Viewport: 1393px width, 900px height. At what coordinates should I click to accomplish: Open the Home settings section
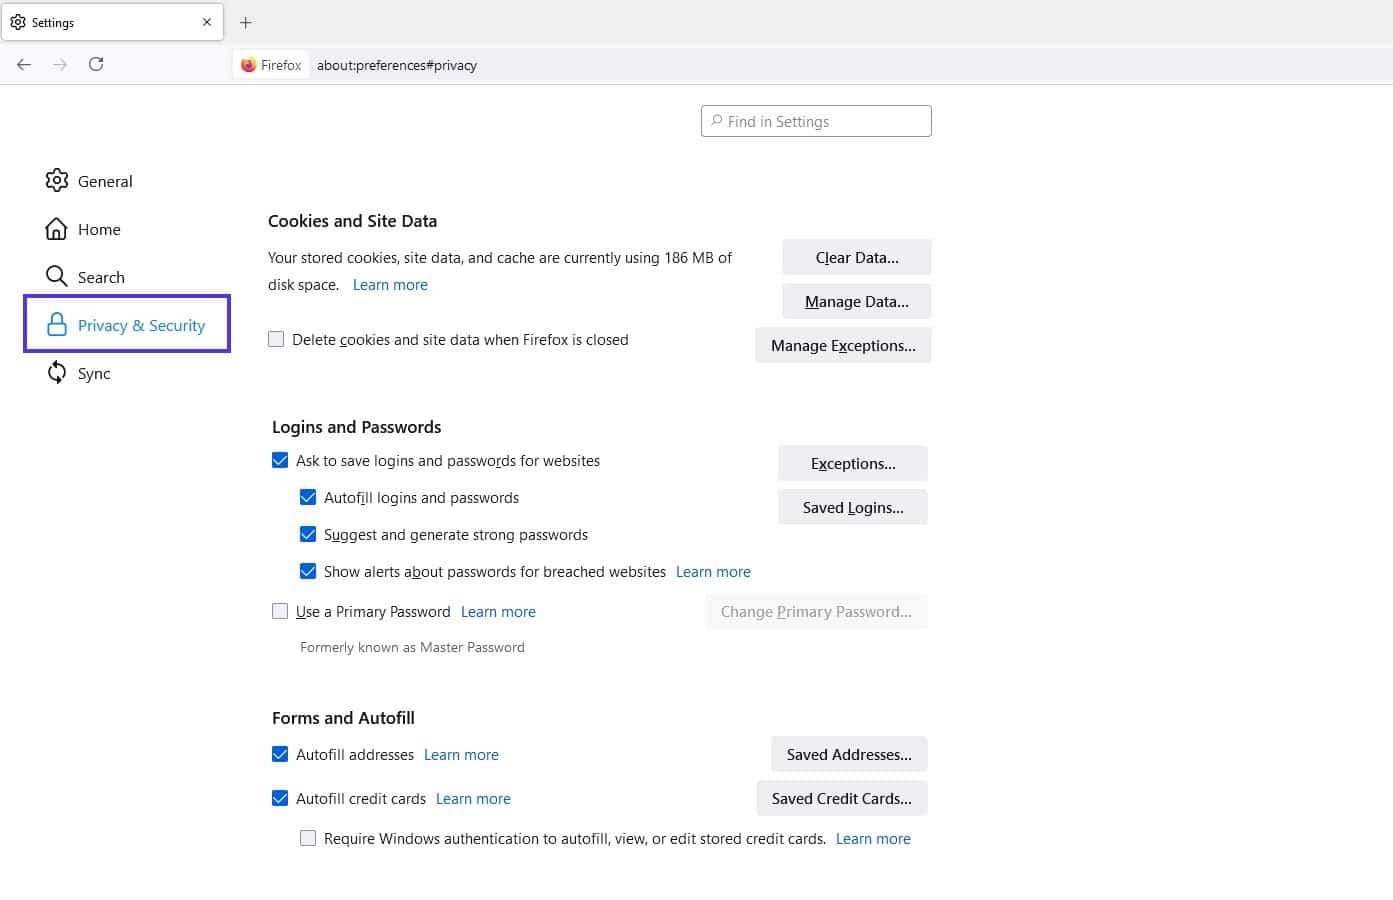pos(98,229)
